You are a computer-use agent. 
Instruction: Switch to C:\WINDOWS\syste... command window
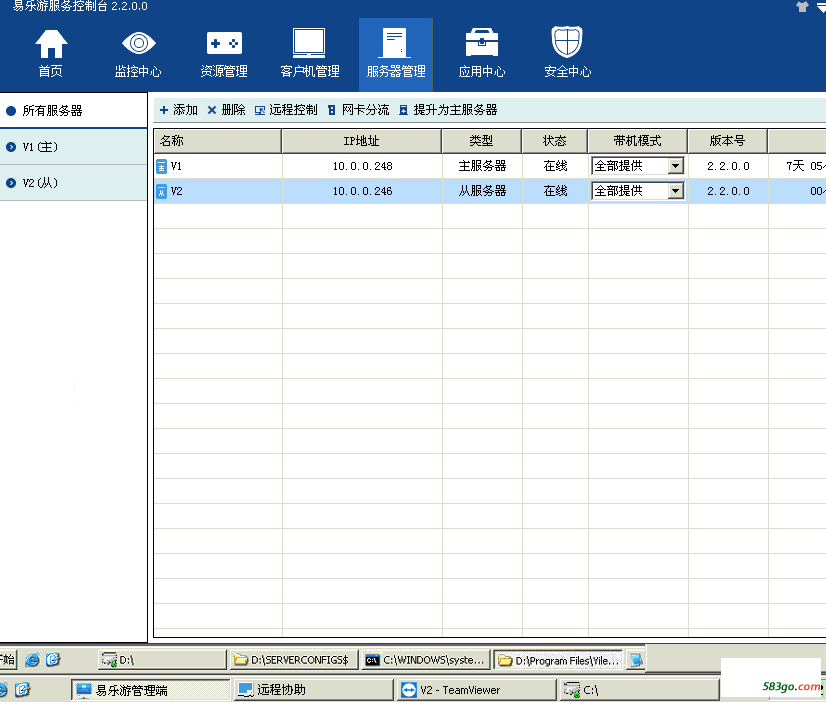[x=426, y=660]
